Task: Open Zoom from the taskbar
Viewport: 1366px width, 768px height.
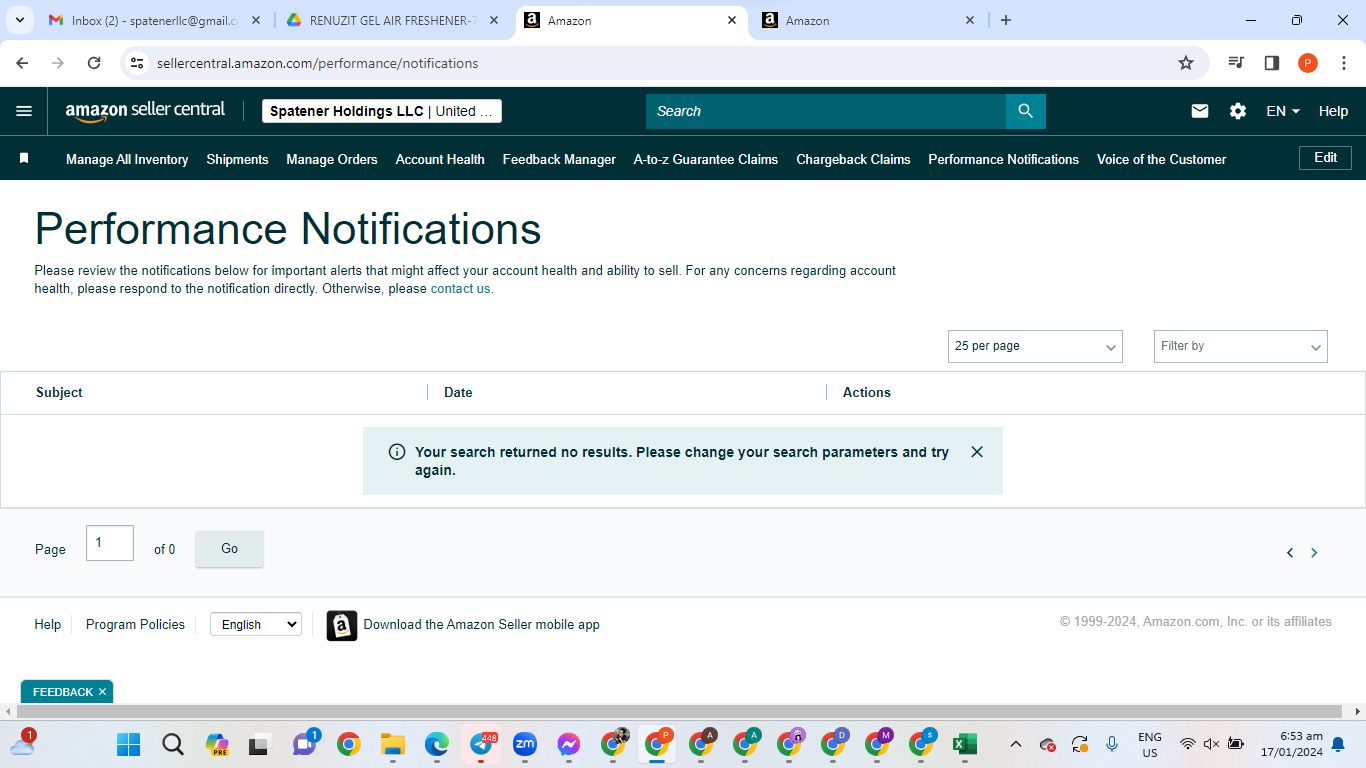Action: pos(524,744)
